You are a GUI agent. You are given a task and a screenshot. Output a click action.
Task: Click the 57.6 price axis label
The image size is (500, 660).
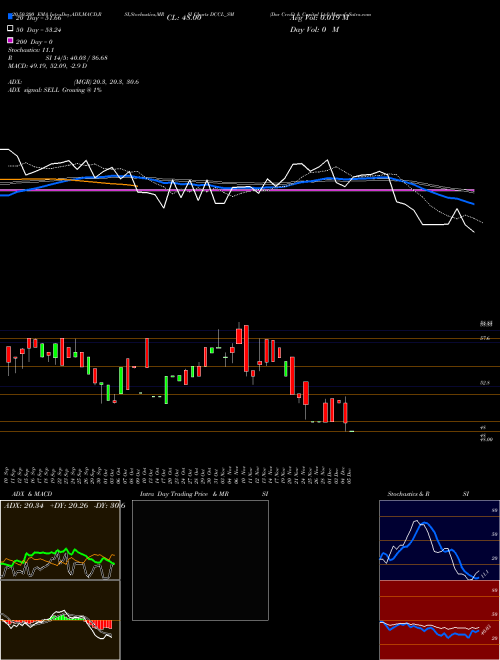pos(485,338)
